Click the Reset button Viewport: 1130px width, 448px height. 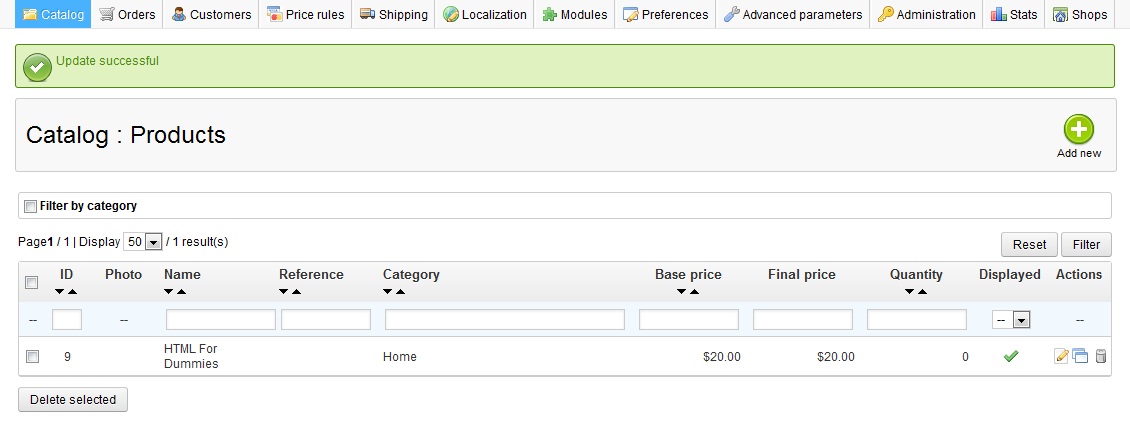(1029, 244)
